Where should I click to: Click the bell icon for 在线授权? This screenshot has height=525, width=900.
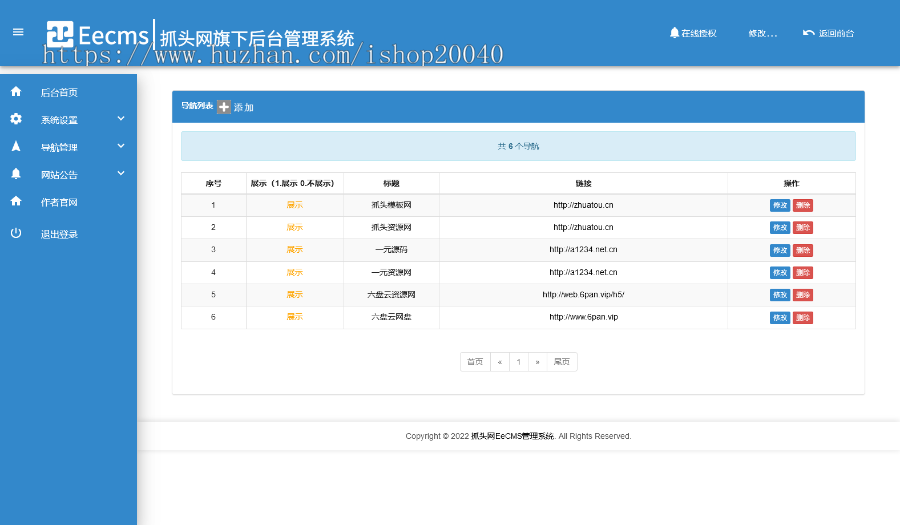(674, 33)
